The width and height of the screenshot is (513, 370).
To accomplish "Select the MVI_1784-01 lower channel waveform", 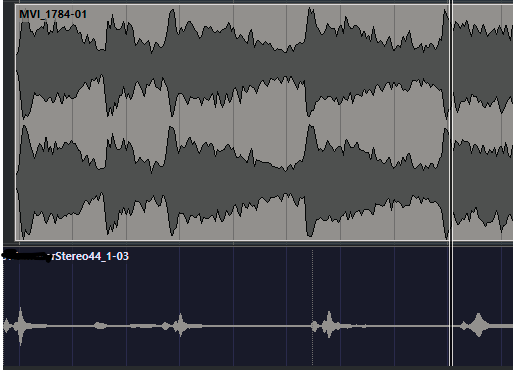I will click(x=232, y=182).
